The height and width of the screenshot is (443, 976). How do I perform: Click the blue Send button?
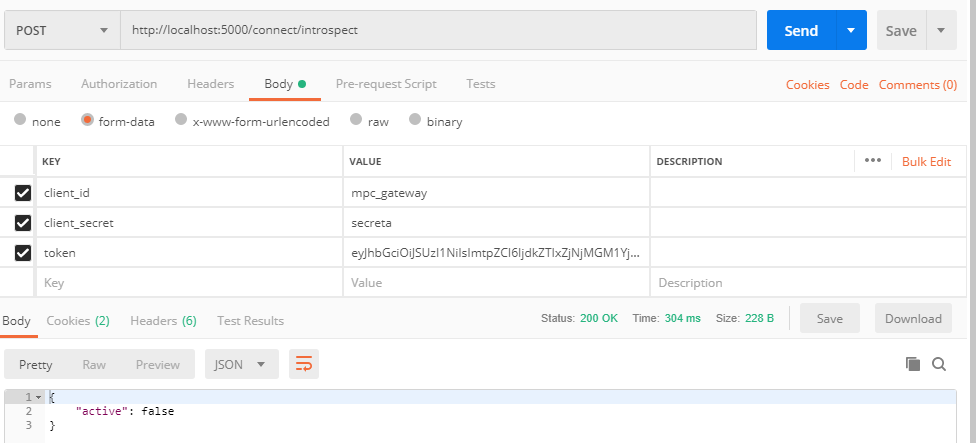click(x=800, y=31)
